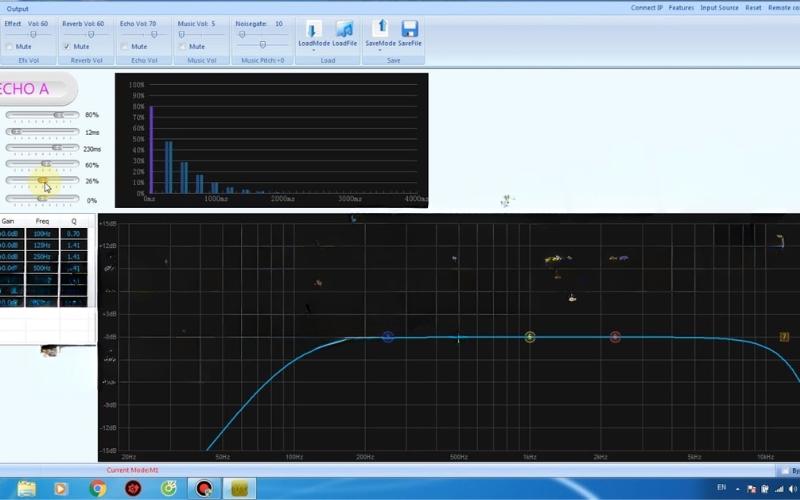Expand the SaveMode dropdown arrow
This screenshot has width=800, height=500.
coord(380,50)
